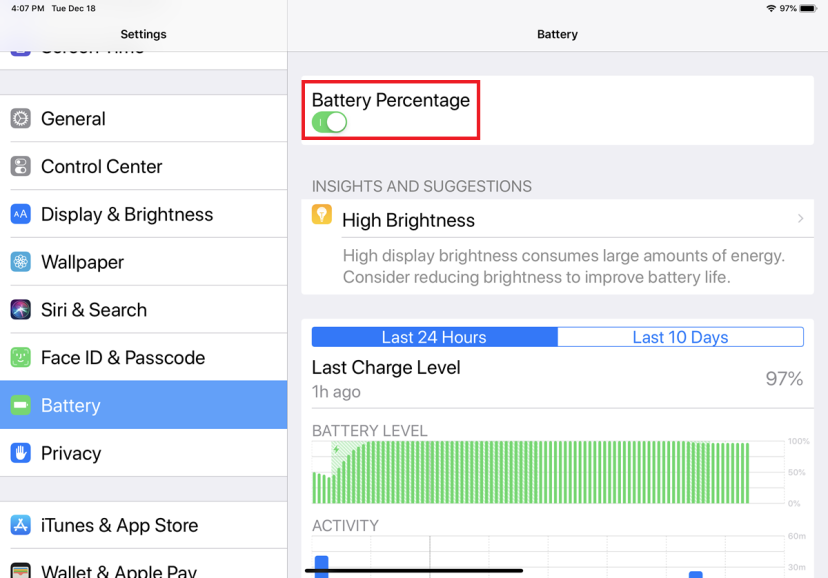Tap the battery status icon in status bar
Screen dimensions: 828x578
pyautogui.click(x=808, y=8)
